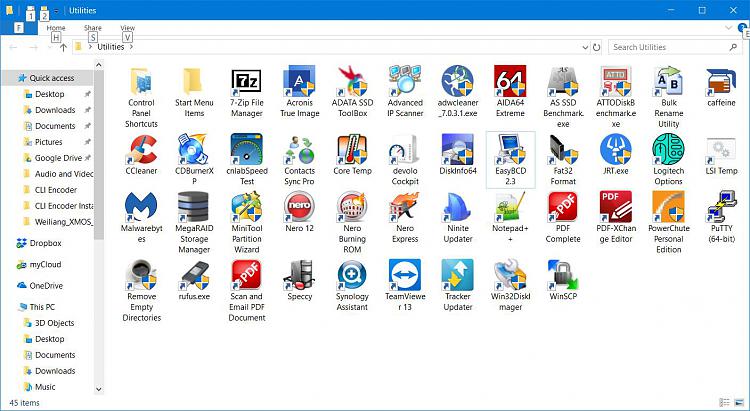
Task: Click the rufus.exe icon
Action: 194,276
